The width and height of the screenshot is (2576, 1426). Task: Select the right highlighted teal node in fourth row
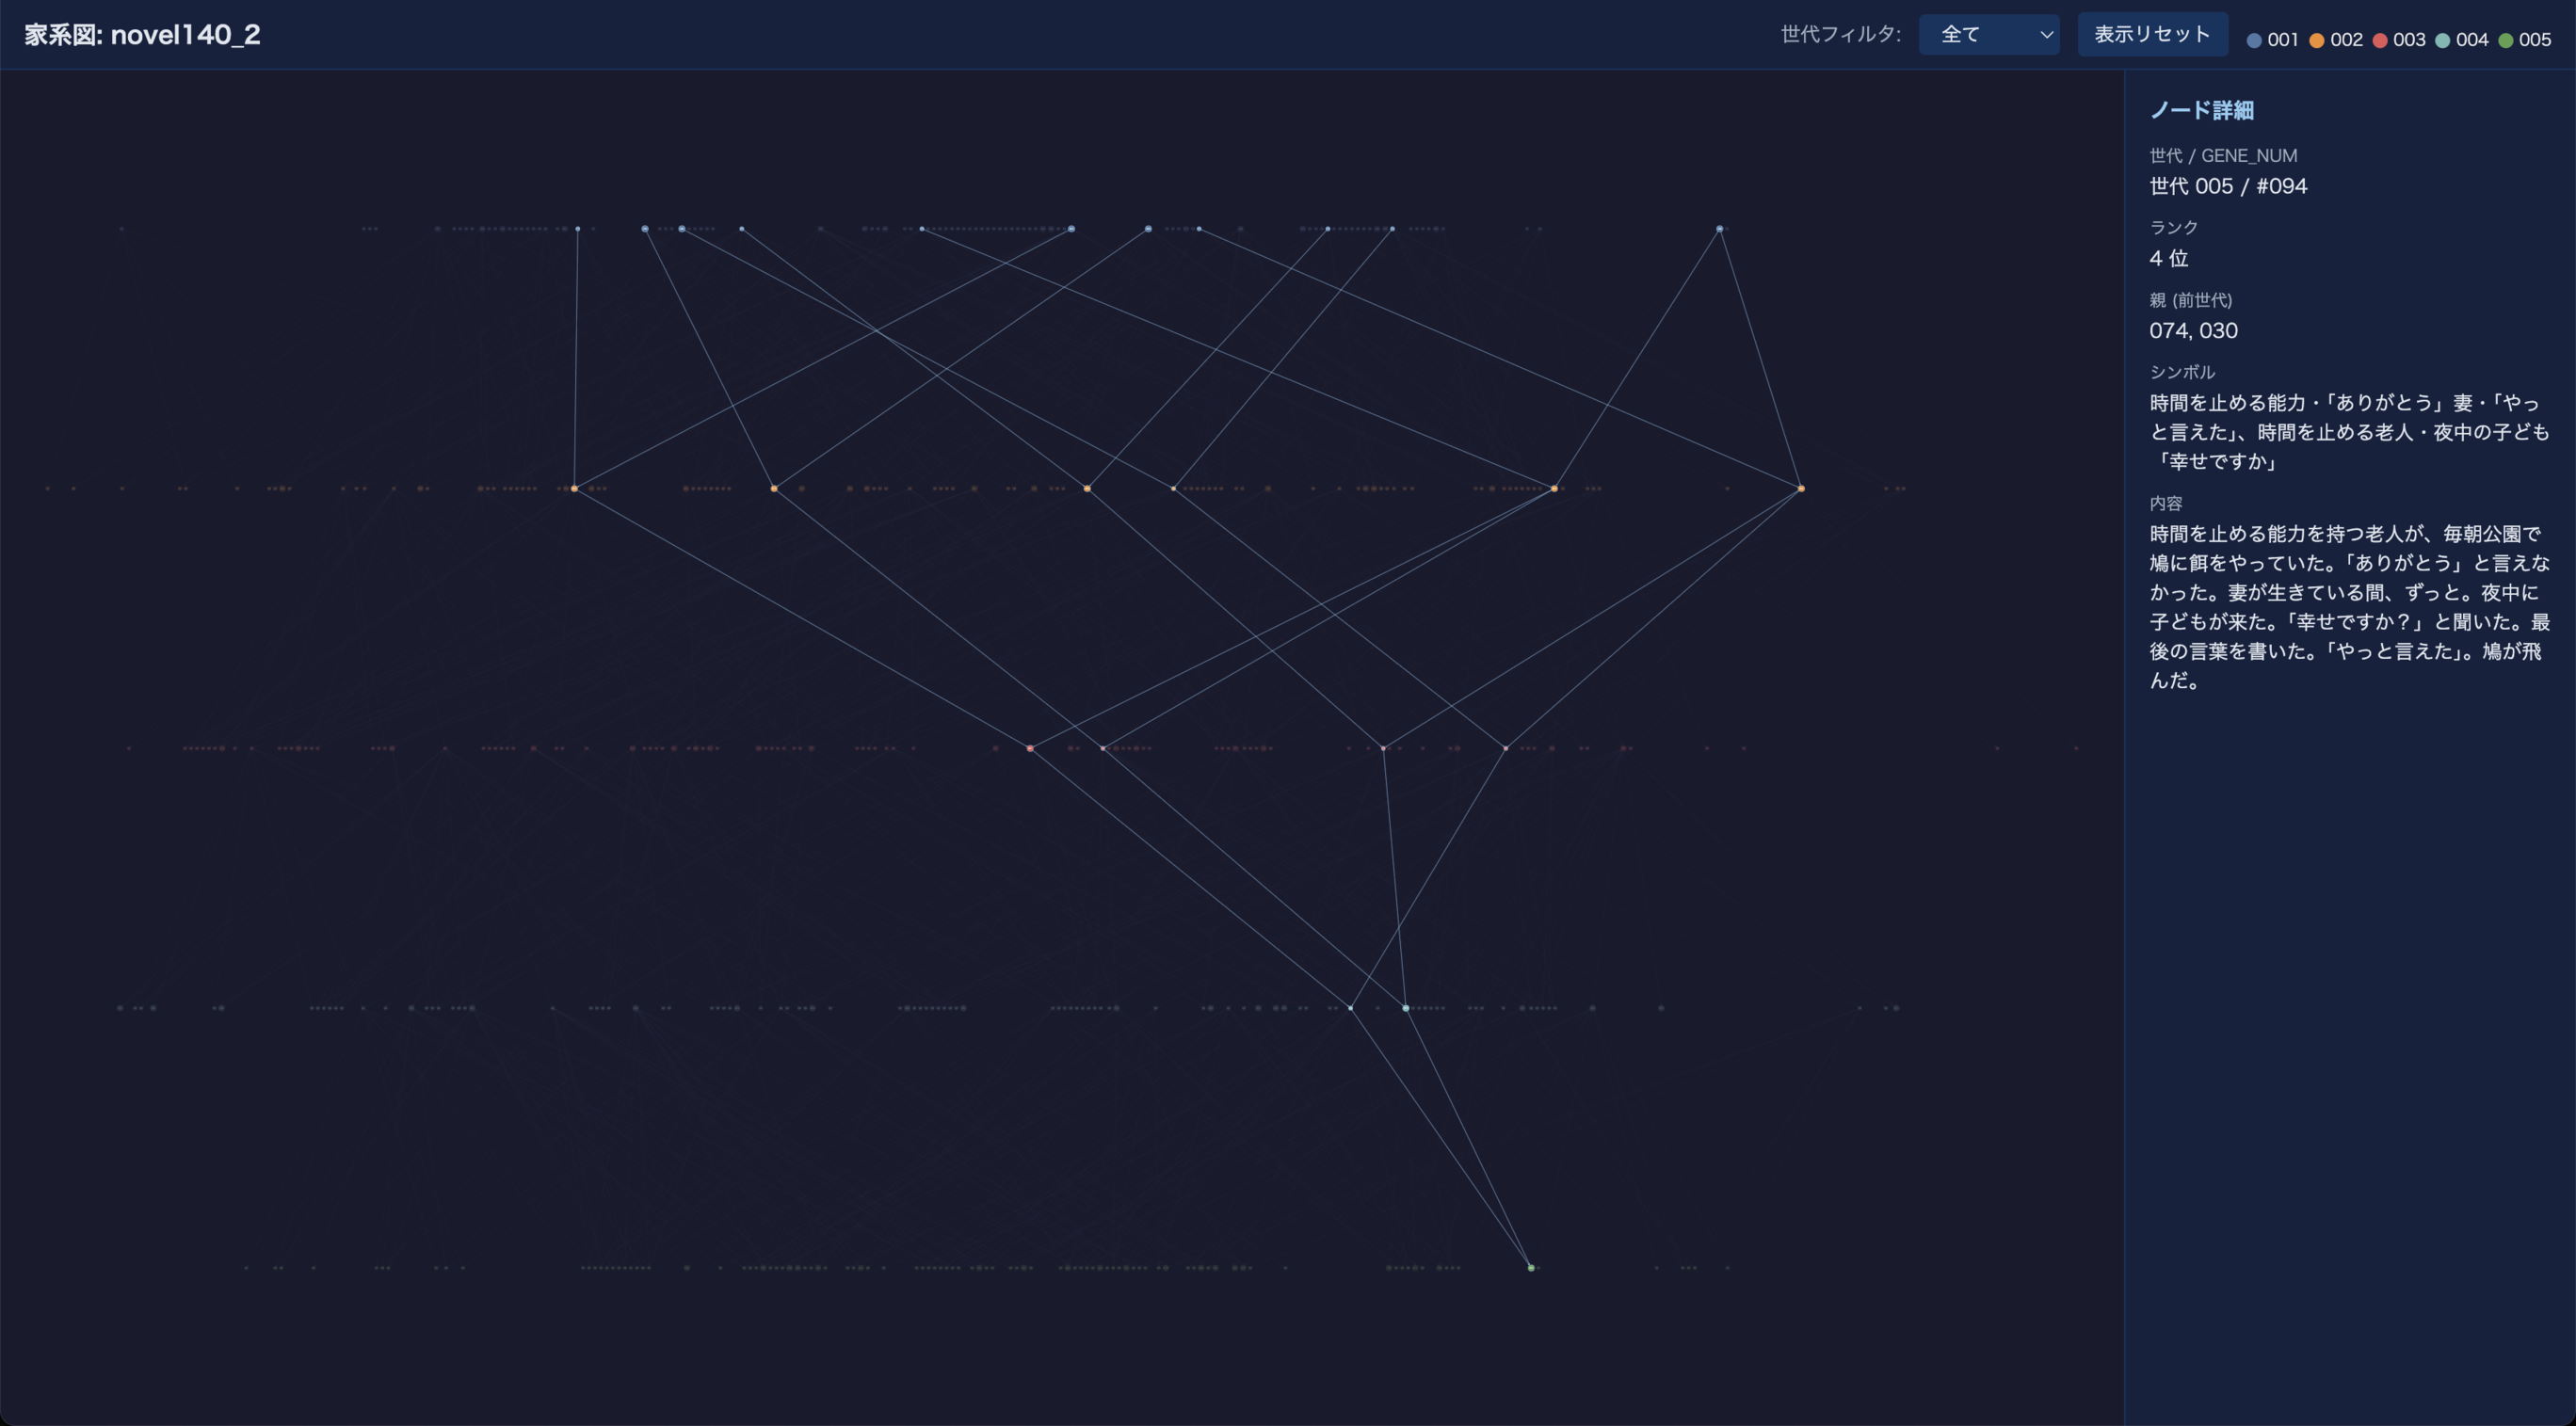[1406, 1008]
